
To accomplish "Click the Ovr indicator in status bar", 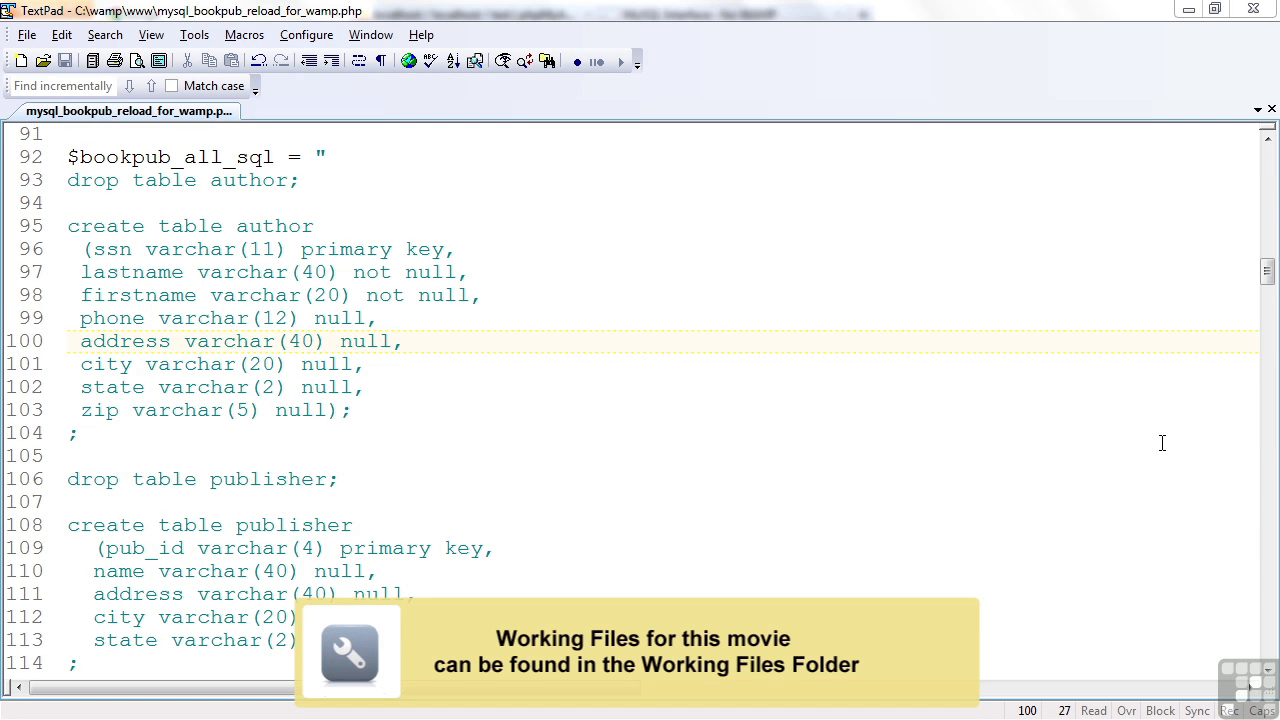I will (x=1127, y=711).
